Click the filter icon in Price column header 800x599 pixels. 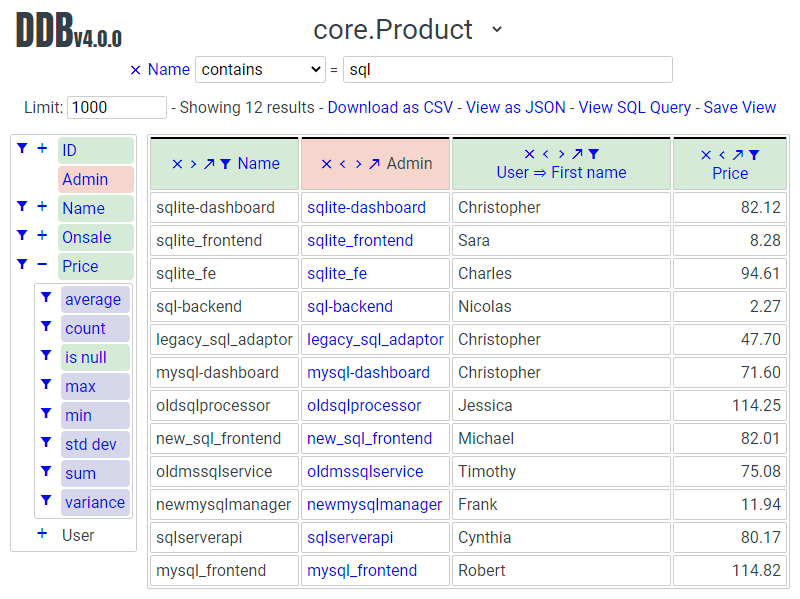click(x=754, y=155)
